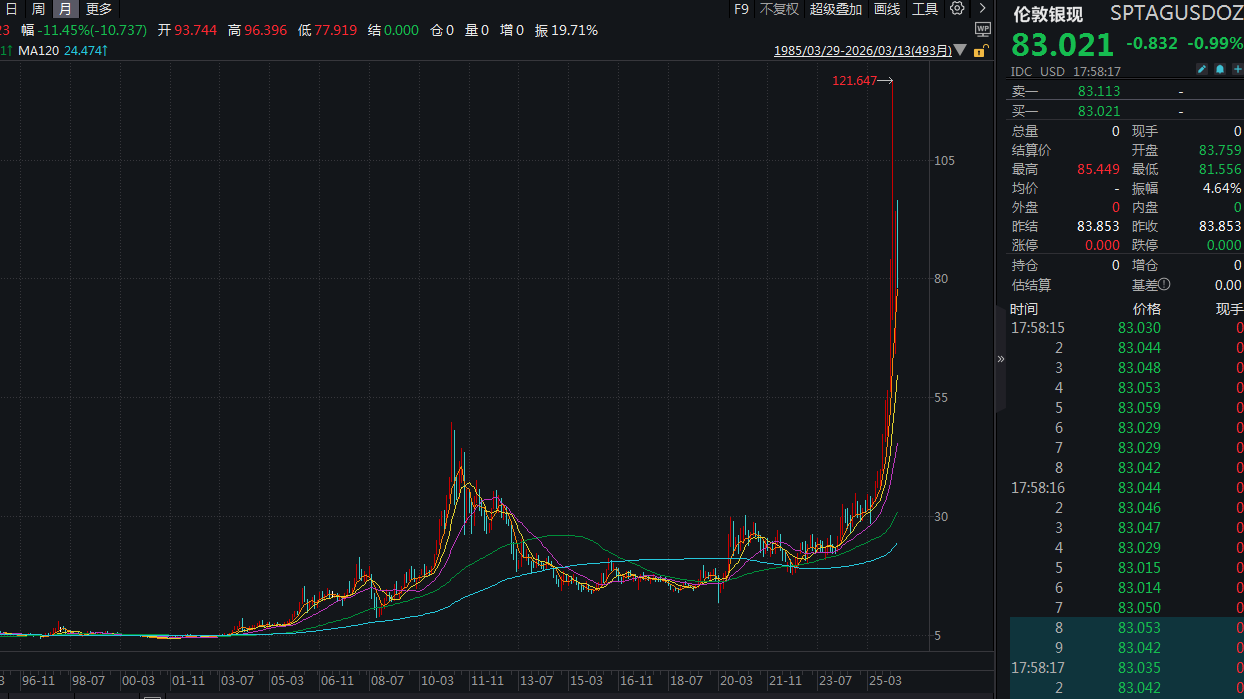This screenshot has width=1244, height=699.
Task: Click the pencil edit icon beside the quote time
Action: 1202,70
